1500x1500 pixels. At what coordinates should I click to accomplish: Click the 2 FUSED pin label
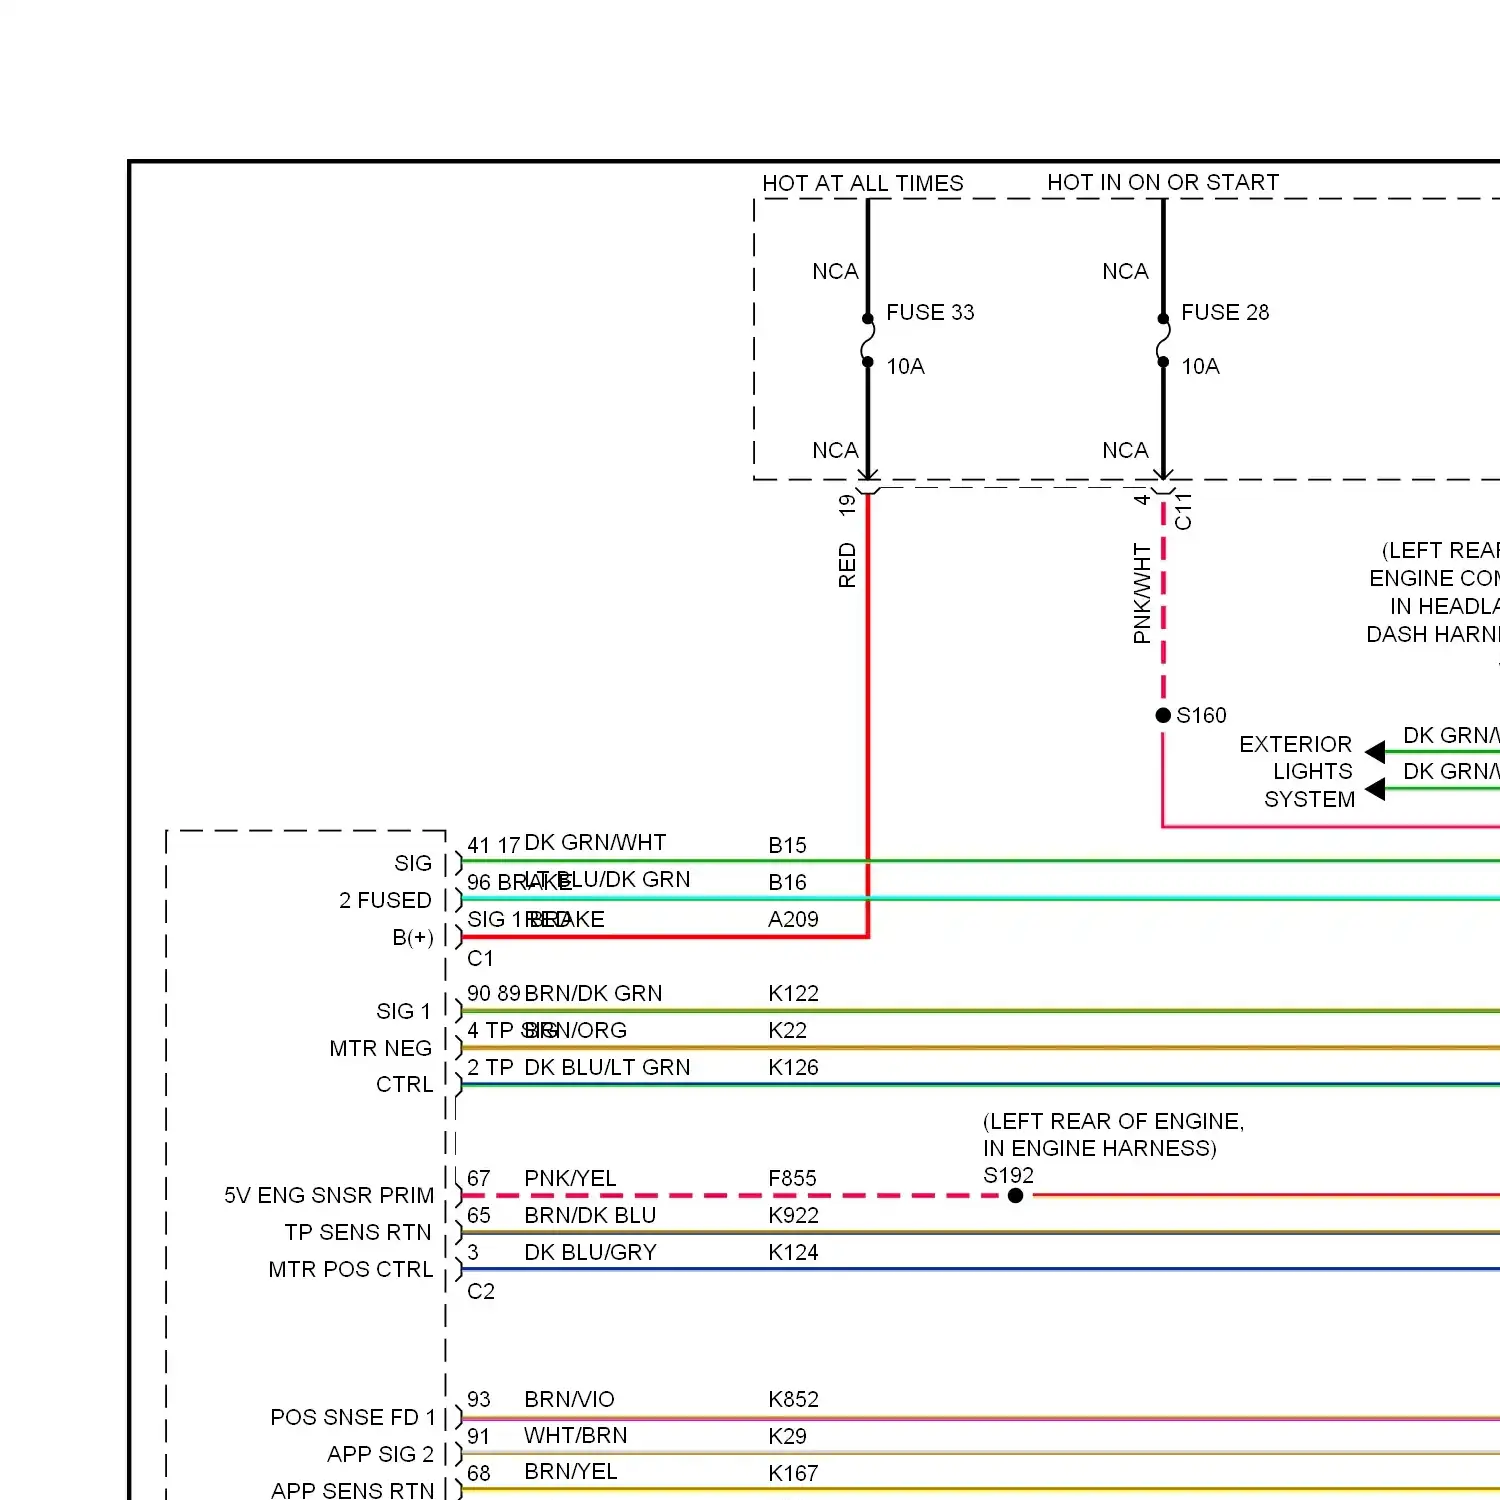385,900
